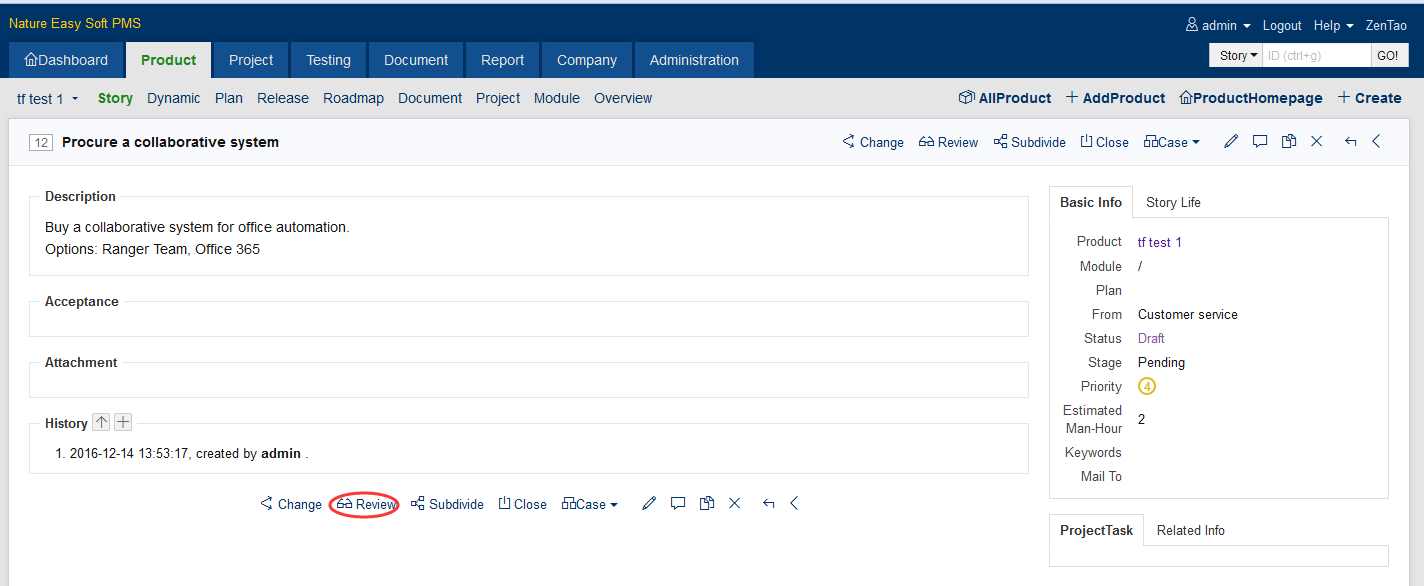Expand history details with the plus icon
Image resolution: width=1424 pixels, height=586 pixels.
(x=123, y=422)
